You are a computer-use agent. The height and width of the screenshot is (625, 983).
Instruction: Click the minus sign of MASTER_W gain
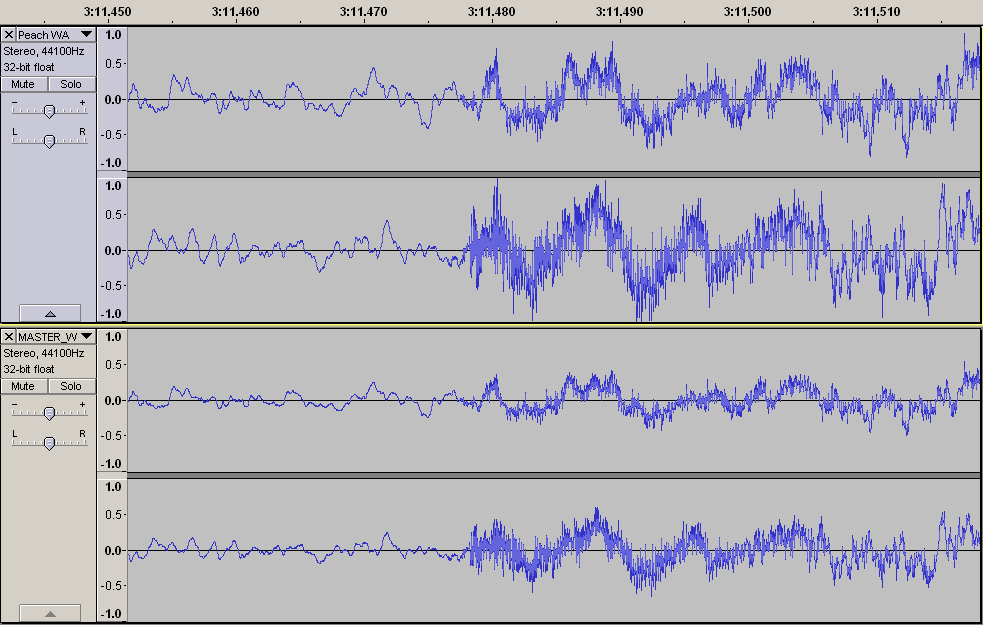(15, 404)
